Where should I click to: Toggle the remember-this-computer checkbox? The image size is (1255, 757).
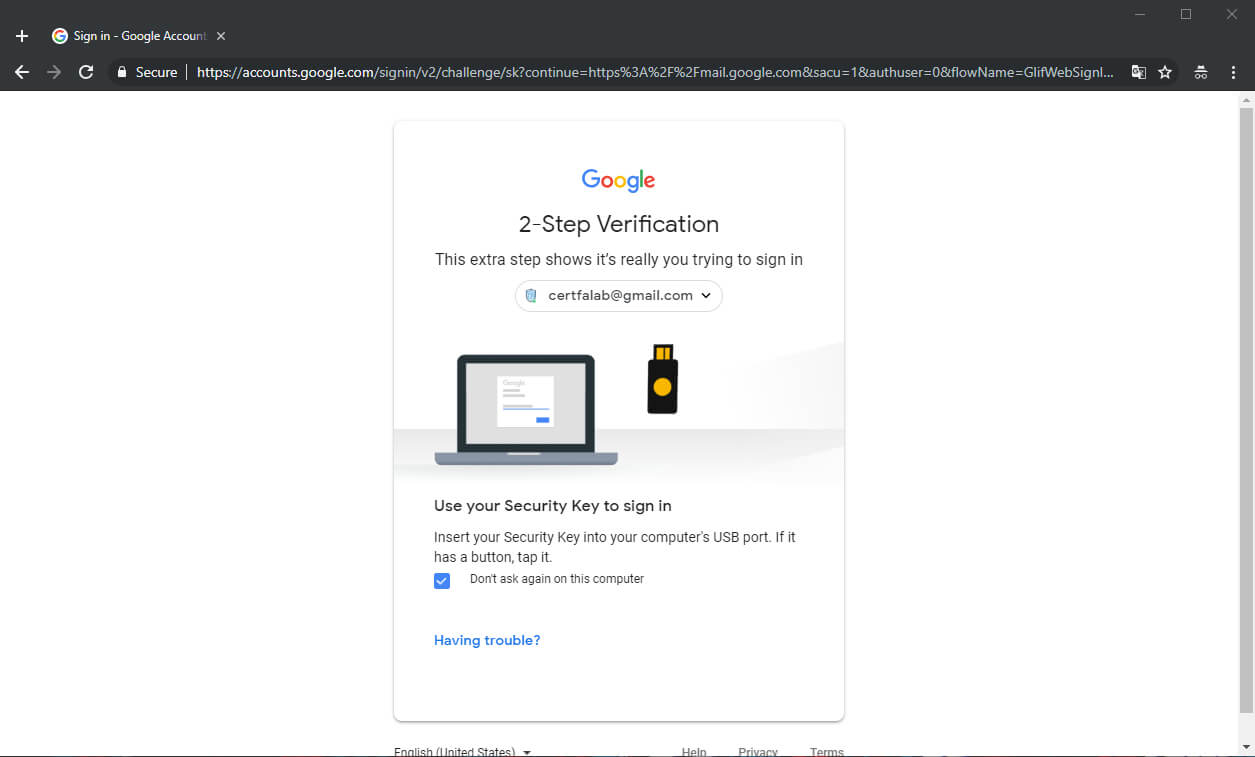click(442, 580)
